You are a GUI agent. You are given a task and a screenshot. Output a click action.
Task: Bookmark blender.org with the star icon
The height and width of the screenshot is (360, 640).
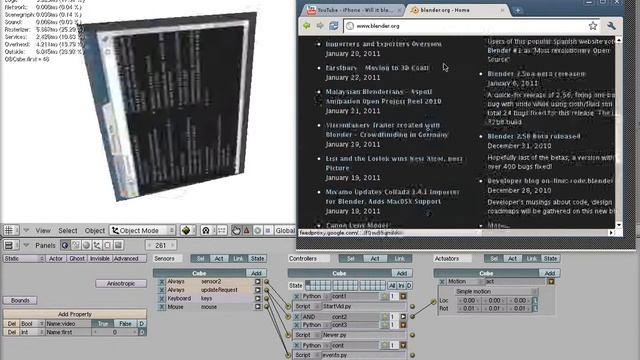click(x=593, y=26)
